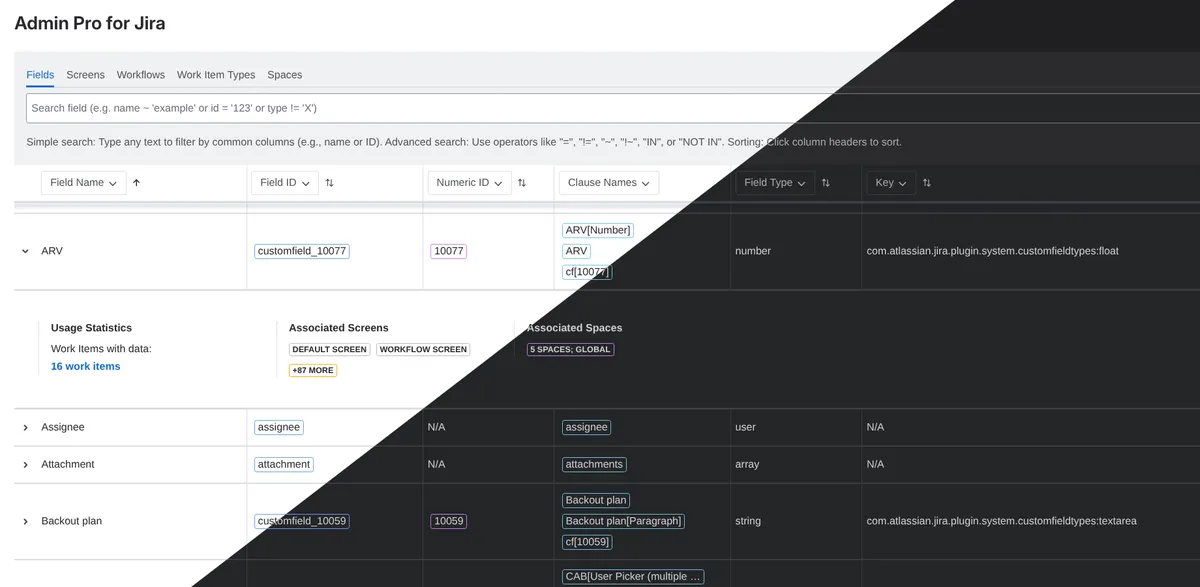The width and height of the screenshot is (1200, 587).
Task: Click the CAB[User Picker (multiple ... badge
Action: [x=633, y=576]
